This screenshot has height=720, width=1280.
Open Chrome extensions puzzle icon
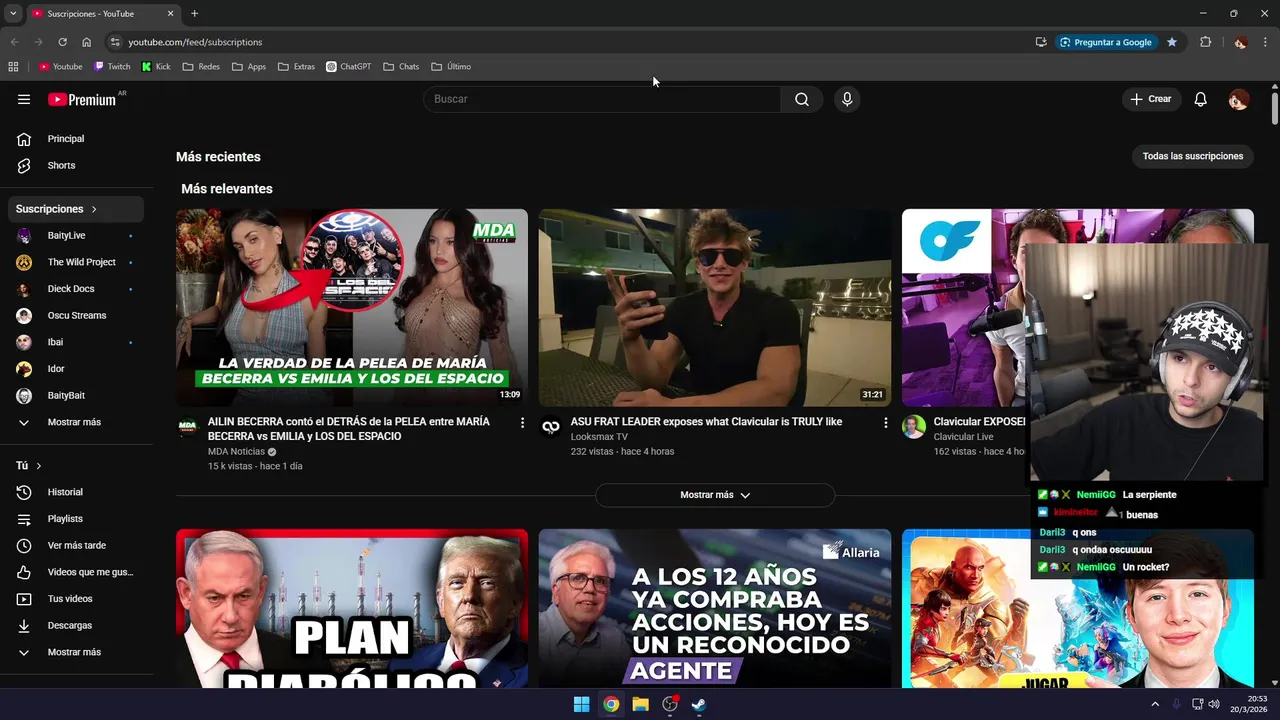(x=1205, y=42)
